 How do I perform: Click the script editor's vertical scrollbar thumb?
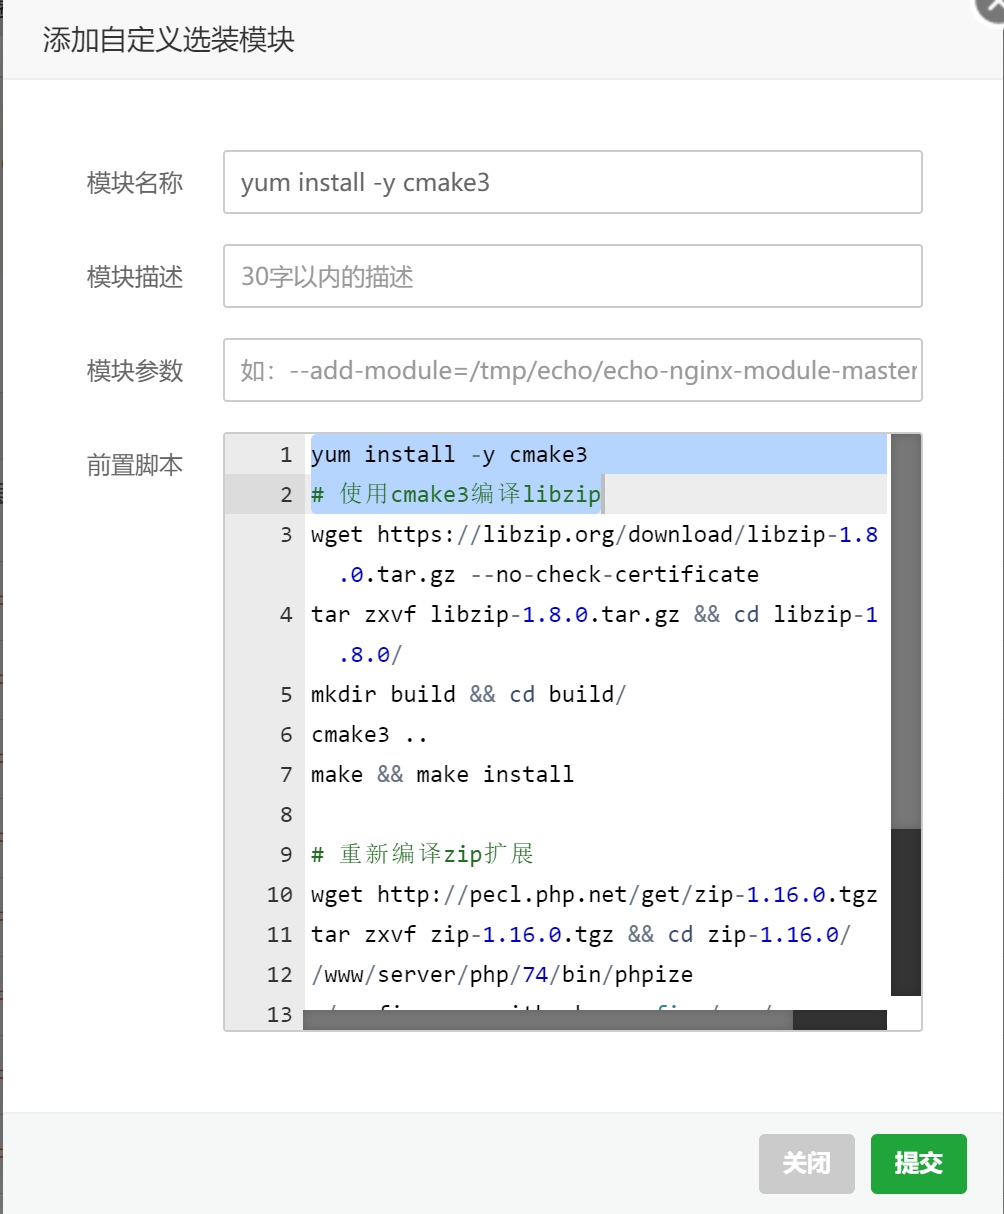click(905, 630)
